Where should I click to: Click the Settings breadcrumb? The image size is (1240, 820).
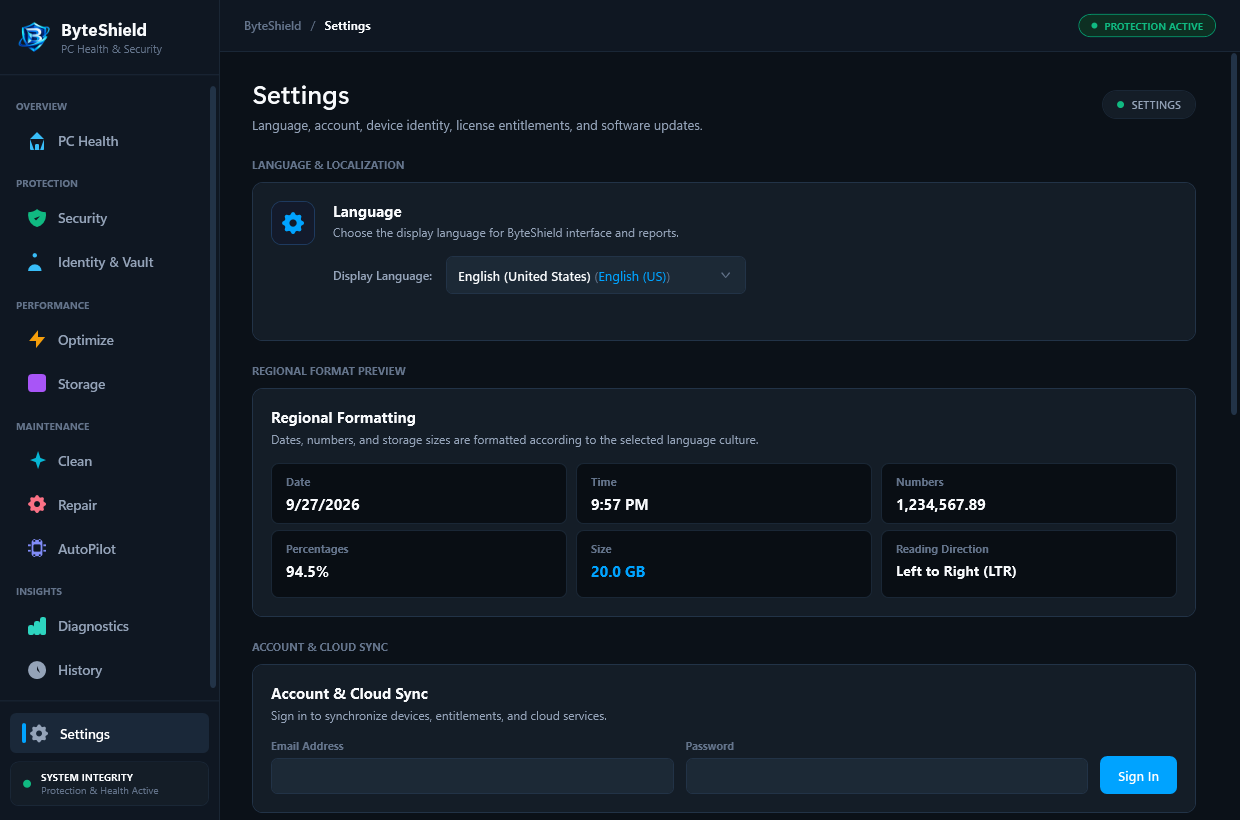(x=347, y=26)
